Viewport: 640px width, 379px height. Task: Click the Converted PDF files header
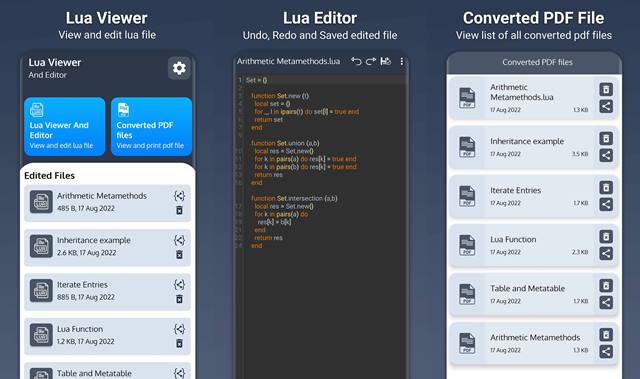pyautogui.click(x=537, y=62)
